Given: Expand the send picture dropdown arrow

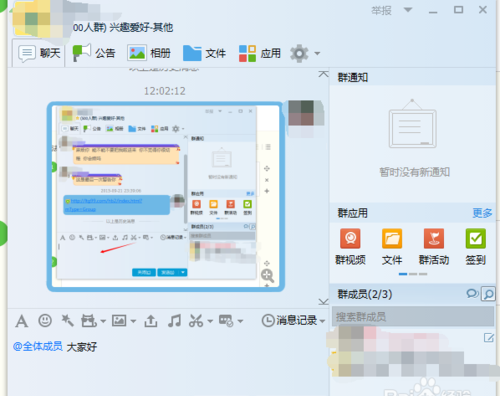Looking at the screenshot, I should pyautogui.click(x=133, y=321).
